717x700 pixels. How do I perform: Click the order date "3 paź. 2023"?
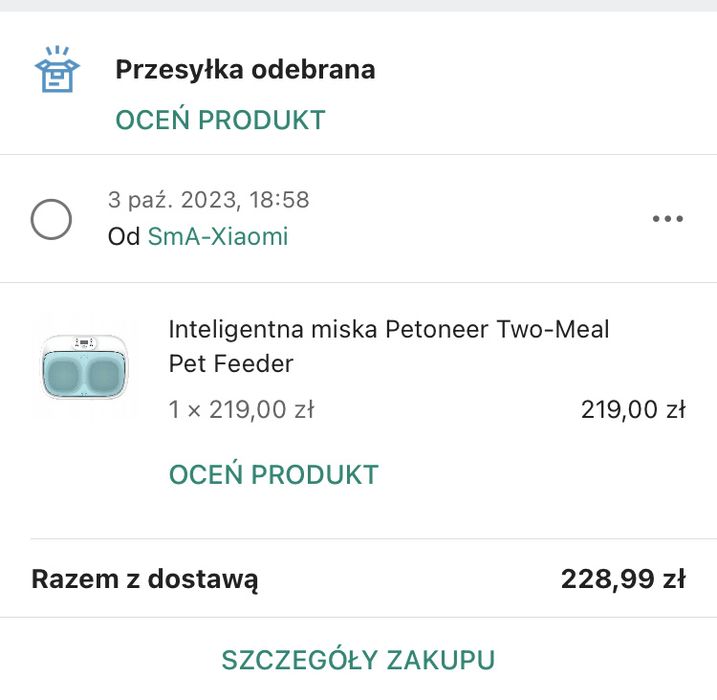[x=171, y=200]
